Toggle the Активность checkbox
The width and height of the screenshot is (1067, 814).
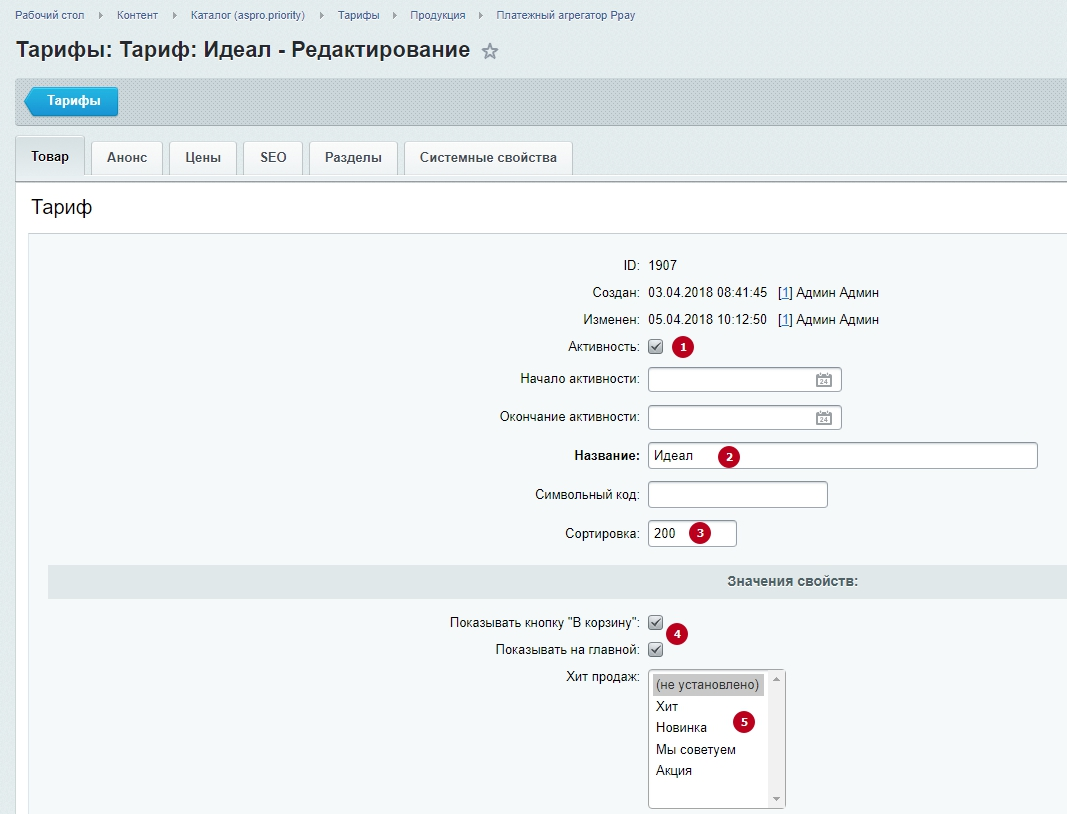tap(655, 346)
